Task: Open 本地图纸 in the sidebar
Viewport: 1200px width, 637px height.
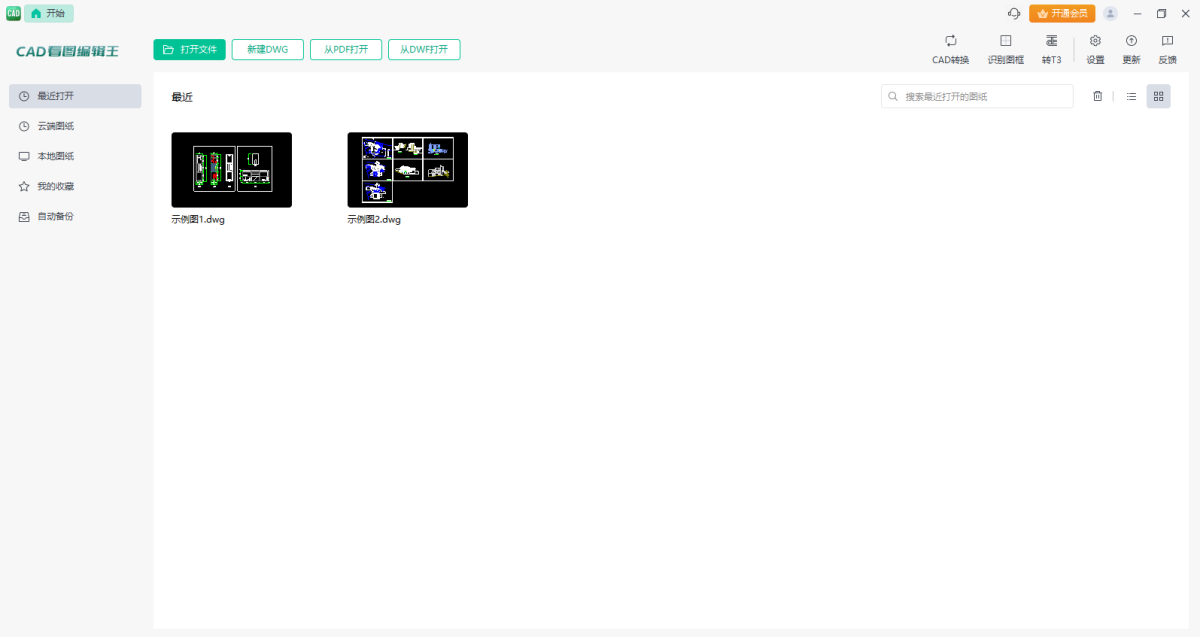Action: click(75, 156)
